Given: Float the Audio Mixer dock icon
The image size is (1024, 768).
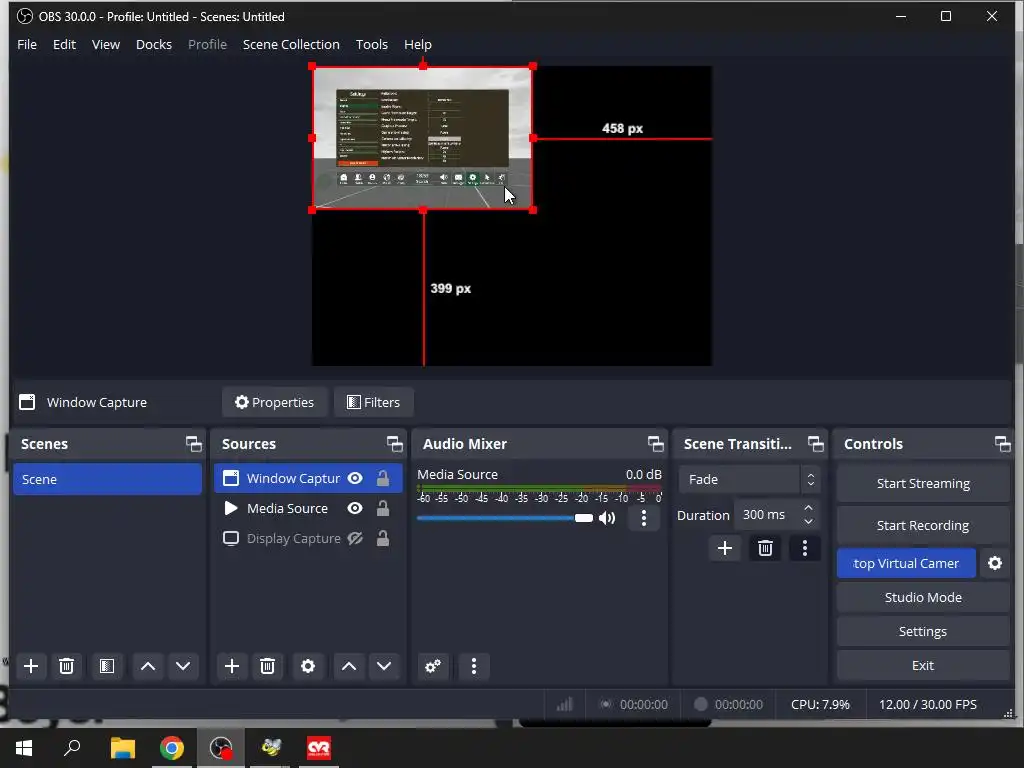Looking at the screenshot, I should [x=656, y=444].
